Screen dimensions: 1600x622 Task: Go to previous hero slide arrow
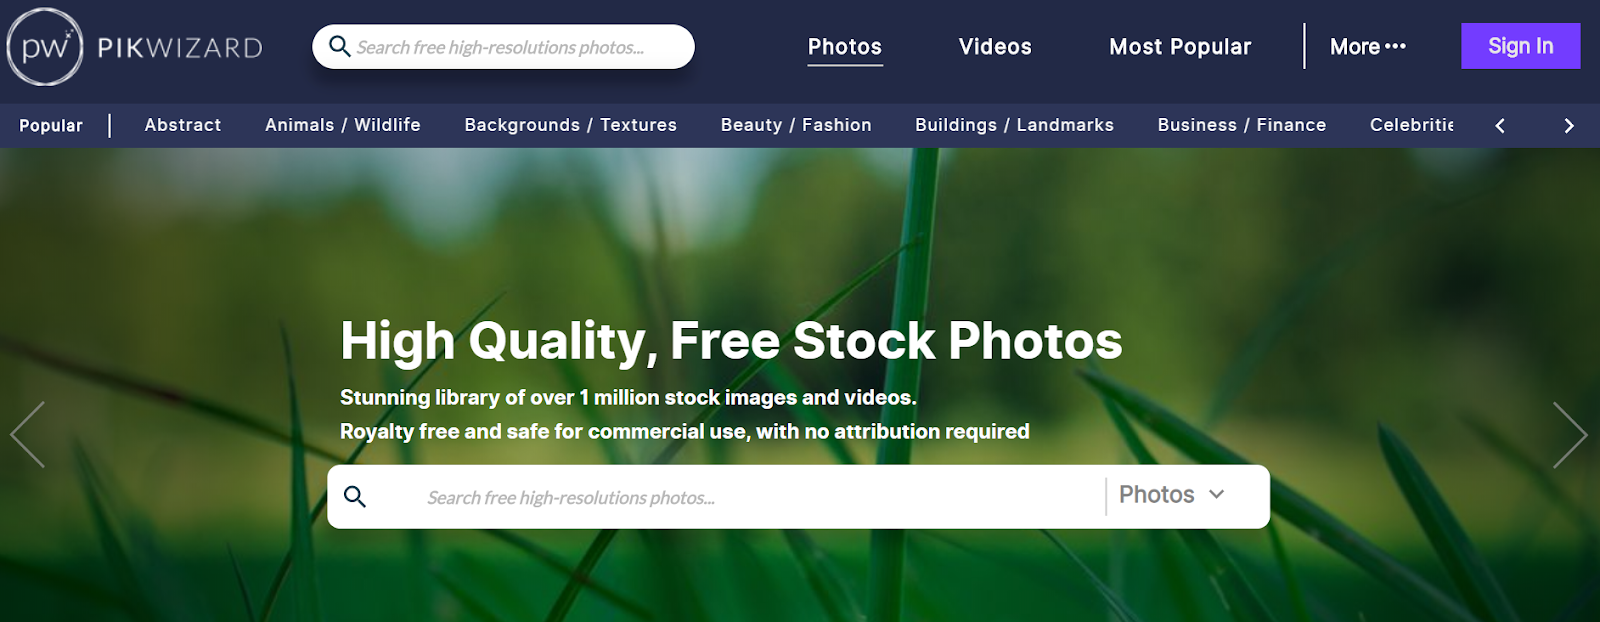point(27,434)
